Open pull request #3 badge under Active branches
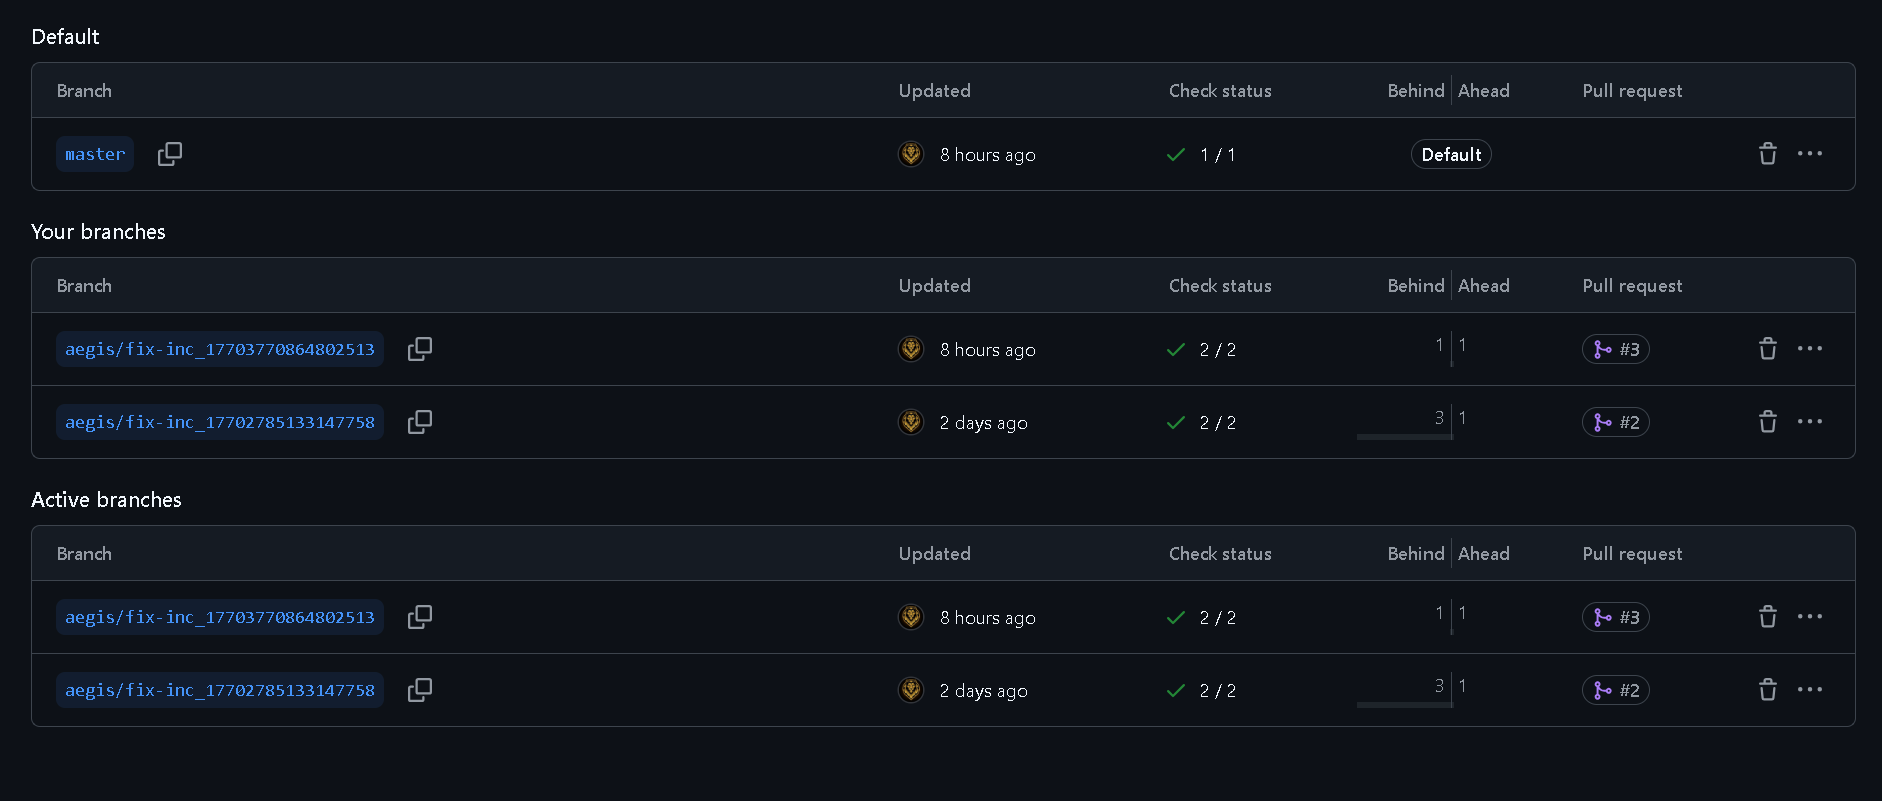 (1615, 617)
